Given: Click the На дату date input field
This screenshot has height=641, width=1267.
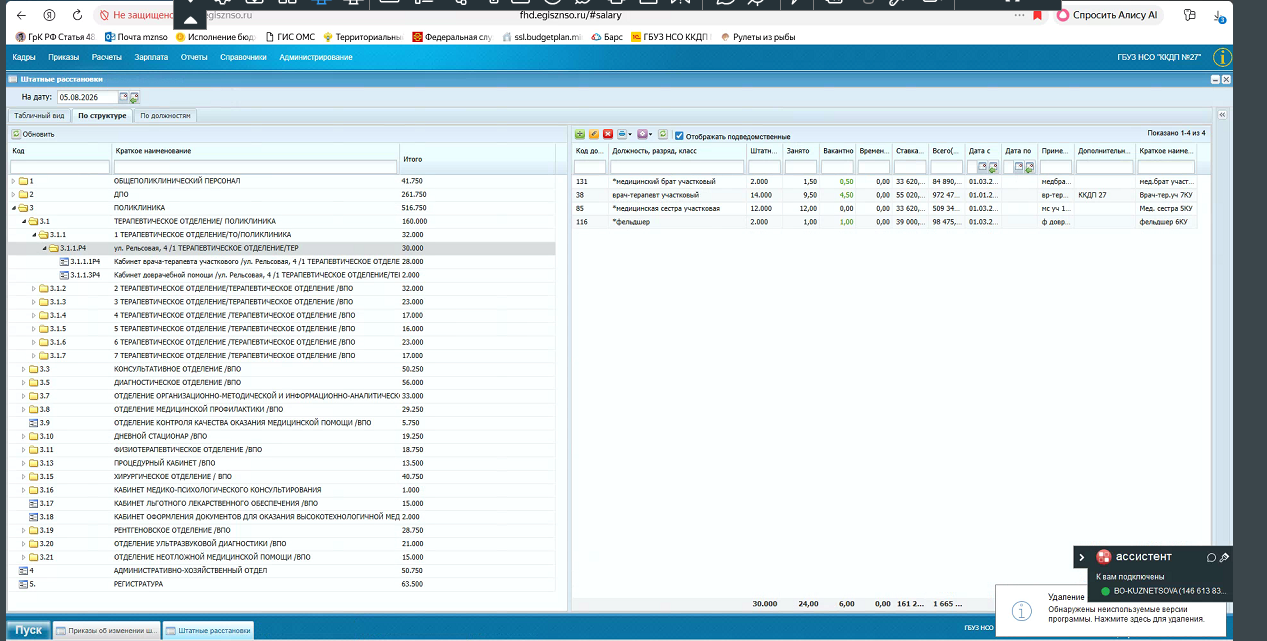Looking at the screenshot, I should tap(87, 97).
